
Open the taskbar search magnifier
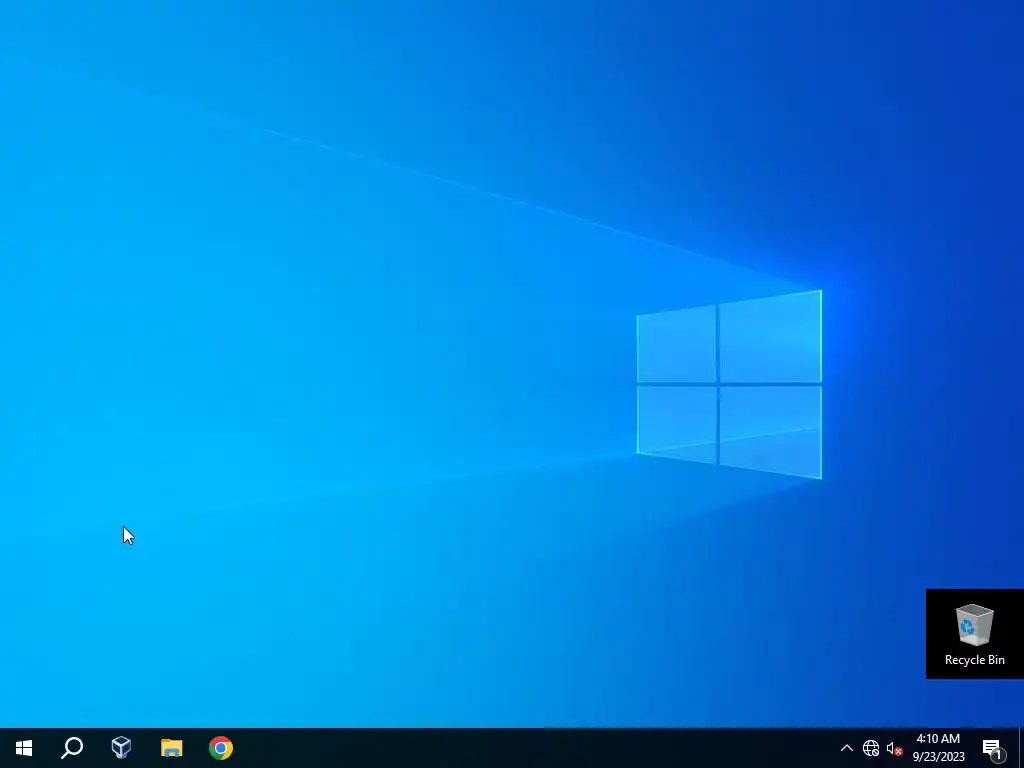72,748
